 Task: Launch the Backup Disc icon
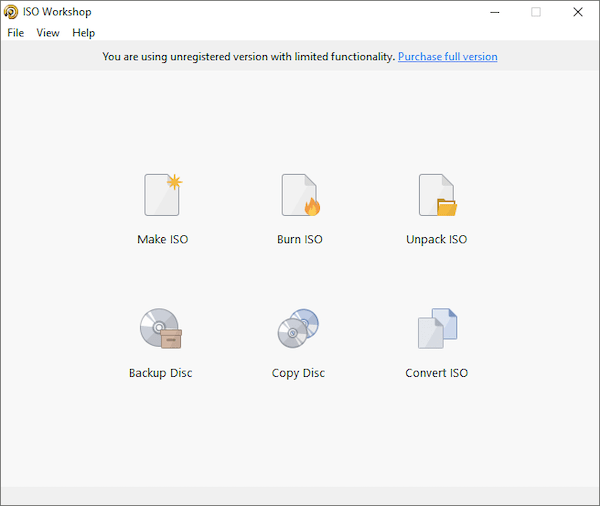click(160, 329)
